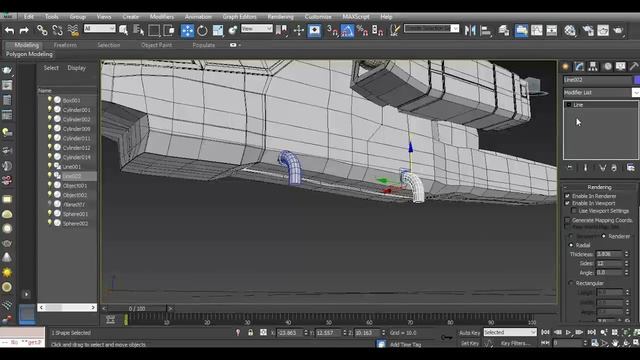Image resolution: width=640 pixels, height=360 pixels.
Task: Select the Rectangular radio option
Action: [571, 283]
